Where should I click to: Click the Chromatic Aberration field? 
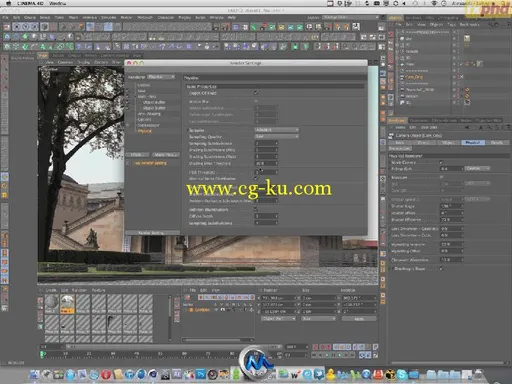452,260
